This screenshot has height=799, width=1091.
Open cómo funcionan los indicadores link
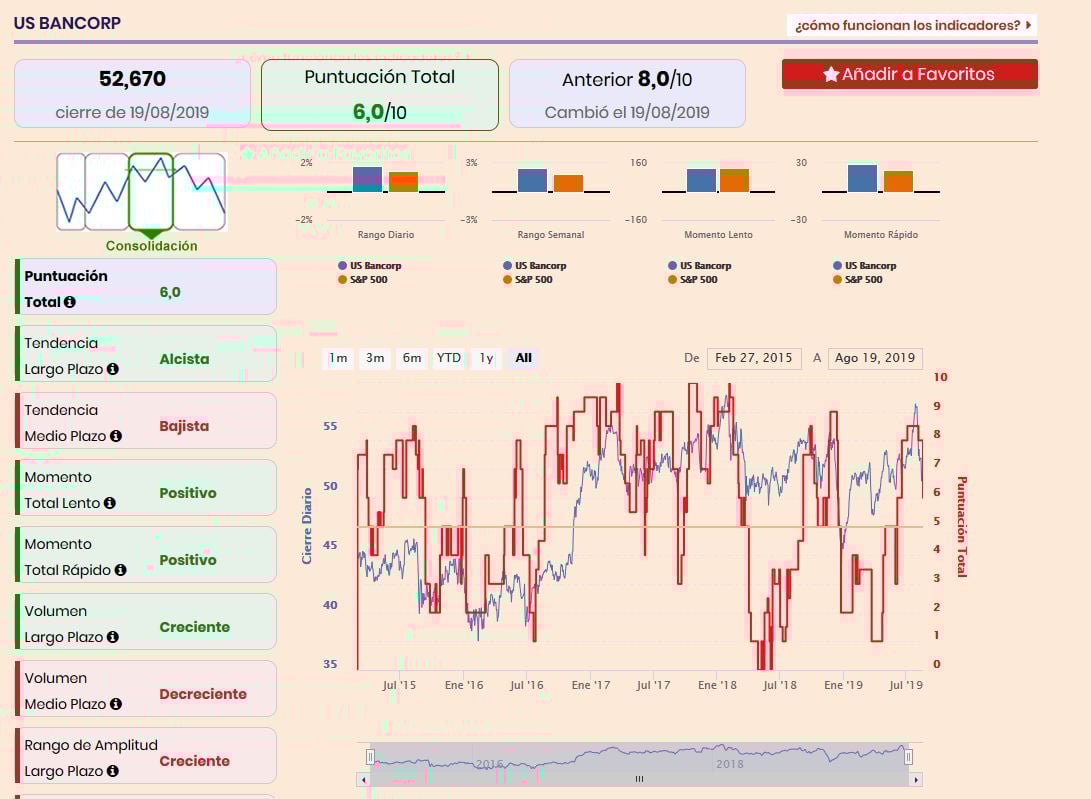tap(912, 25)
